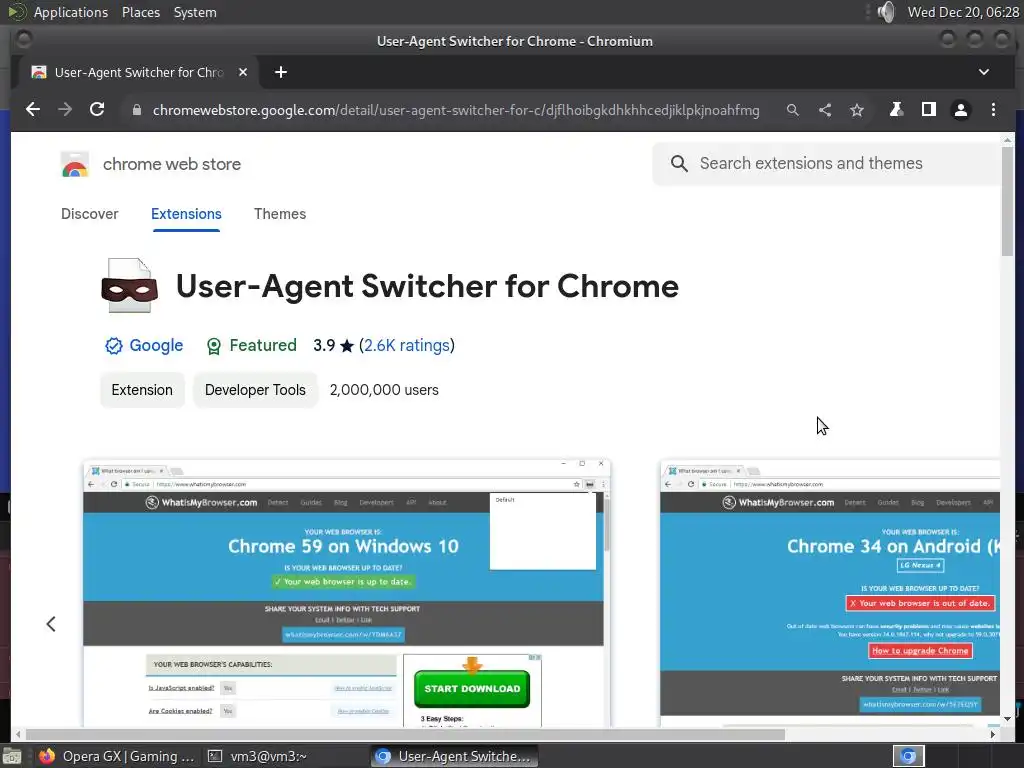Switch to Opera GX taskbar window
This screenshot has height=768, width=1024.
(x=116, y=756)
